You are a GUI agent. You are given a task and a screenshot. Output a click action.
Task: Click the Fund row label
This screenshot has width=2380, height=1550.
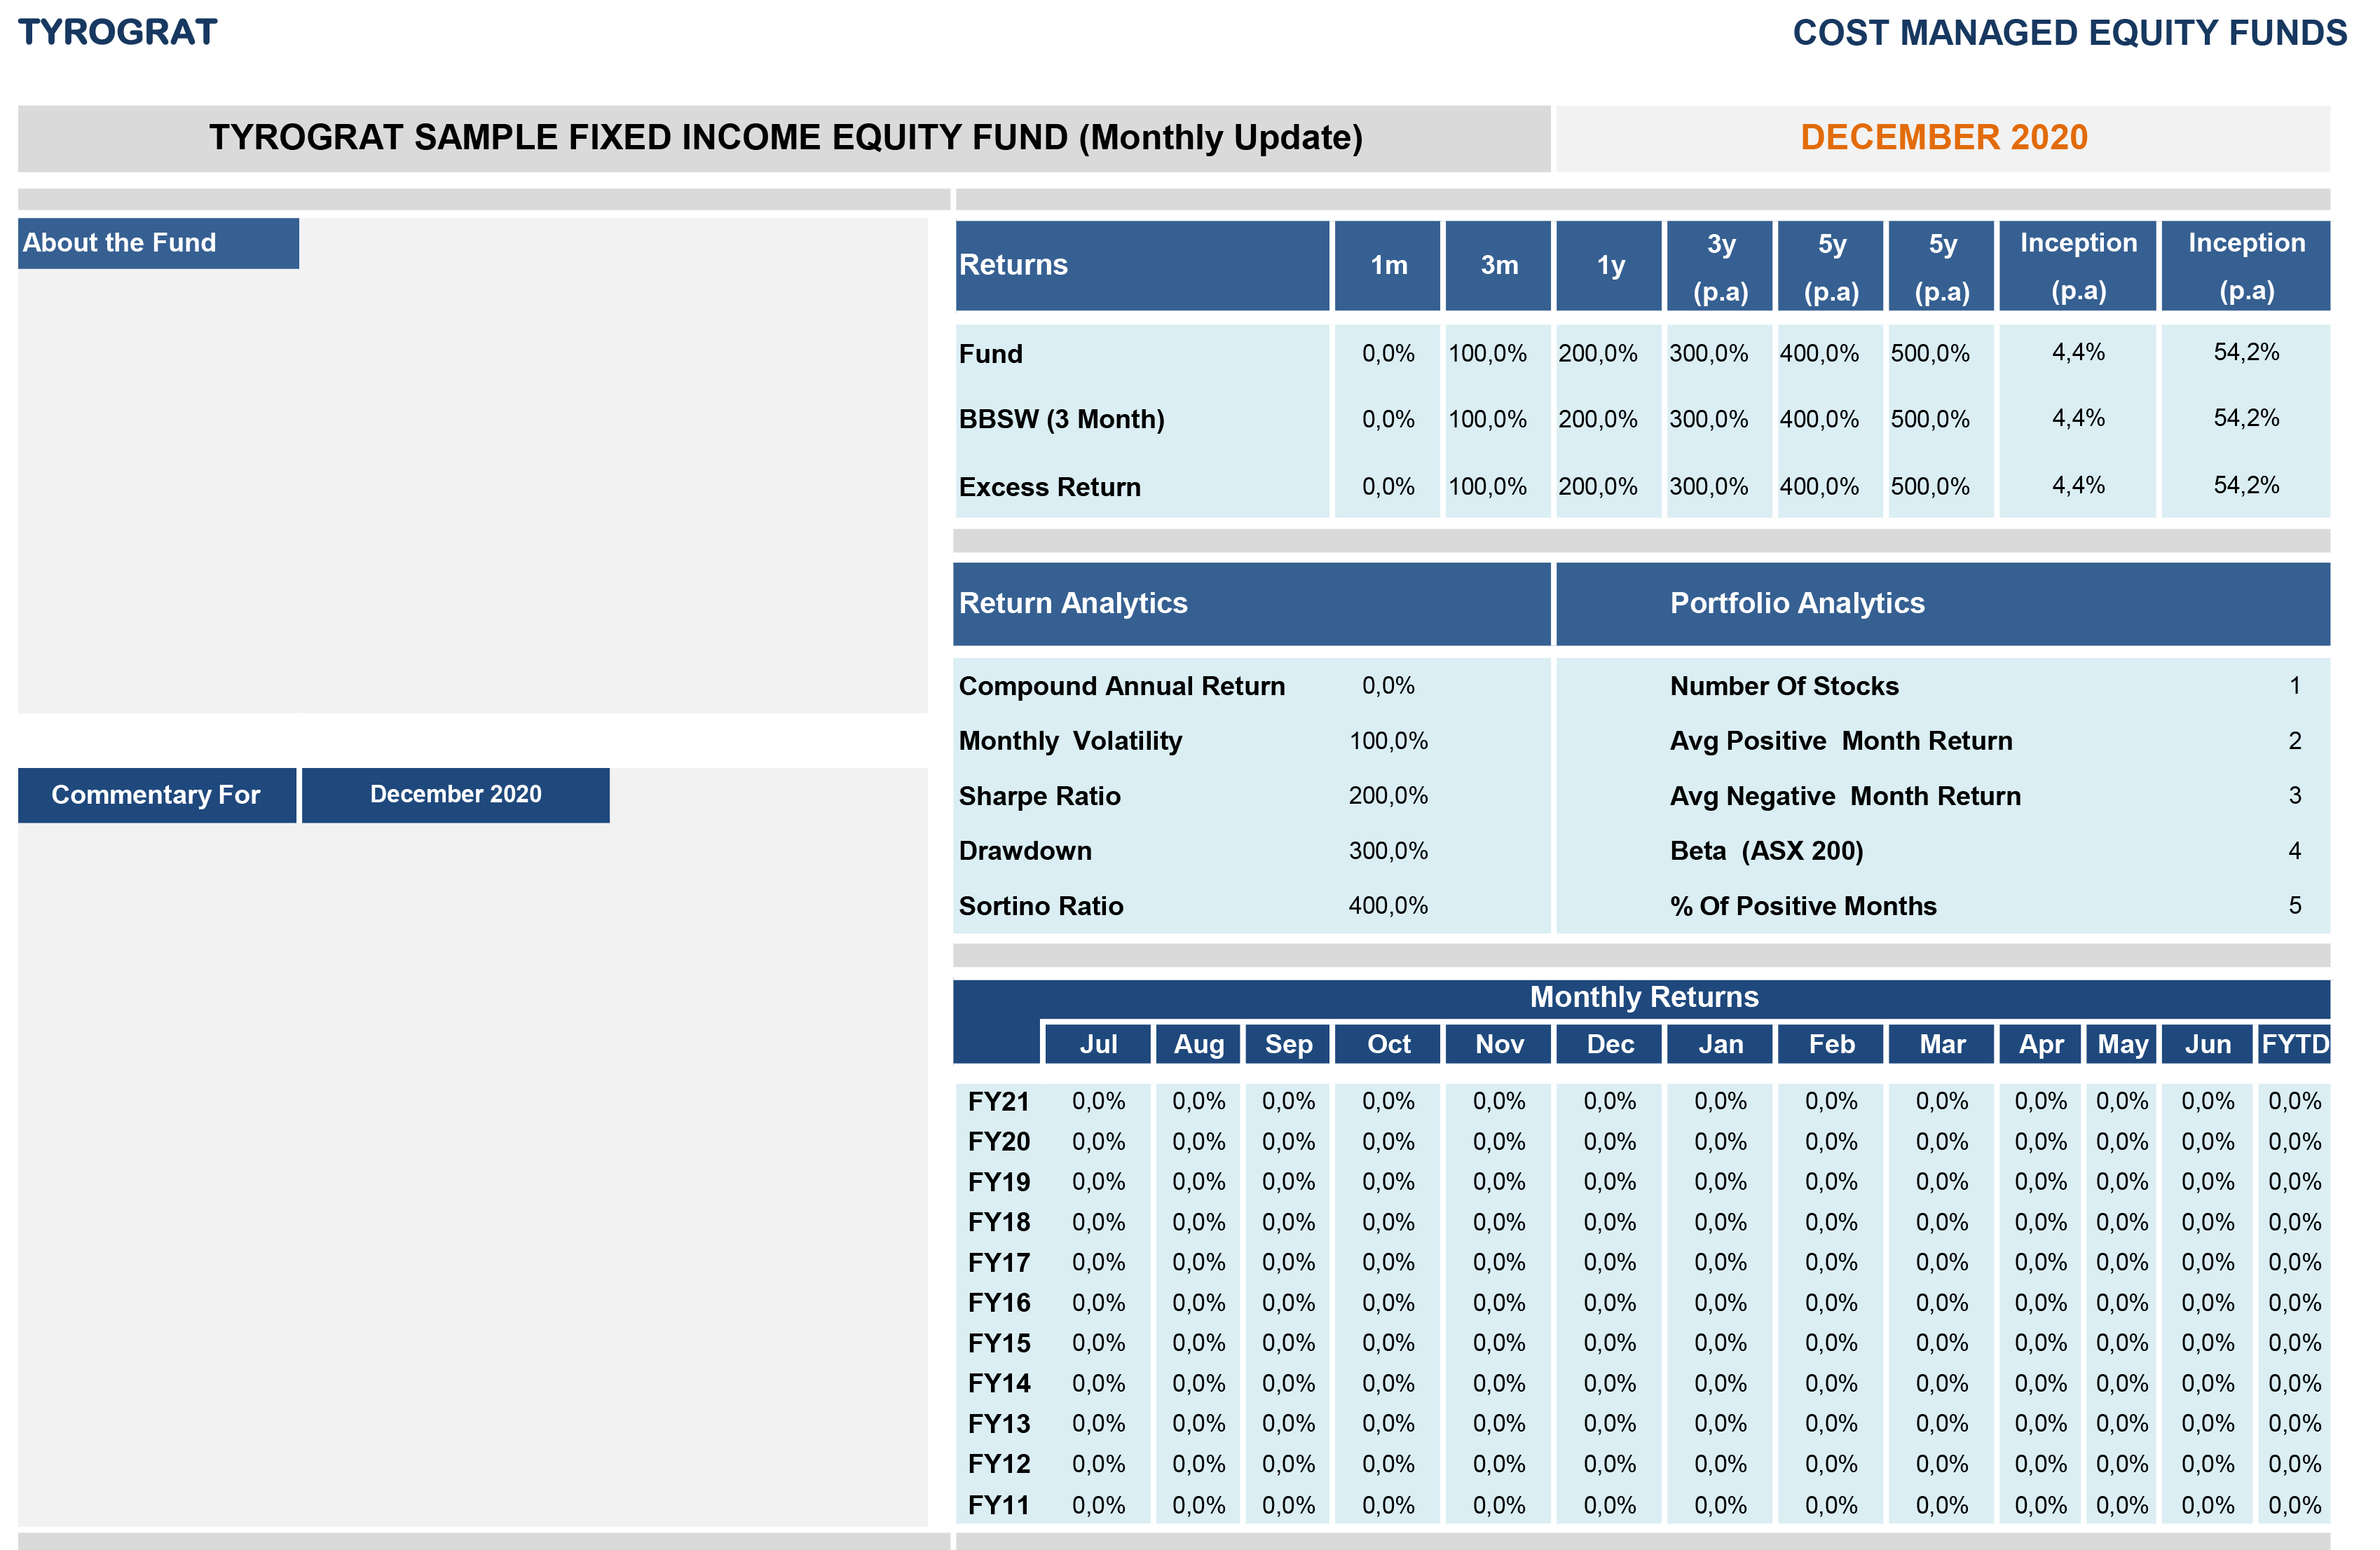point(991,354)
